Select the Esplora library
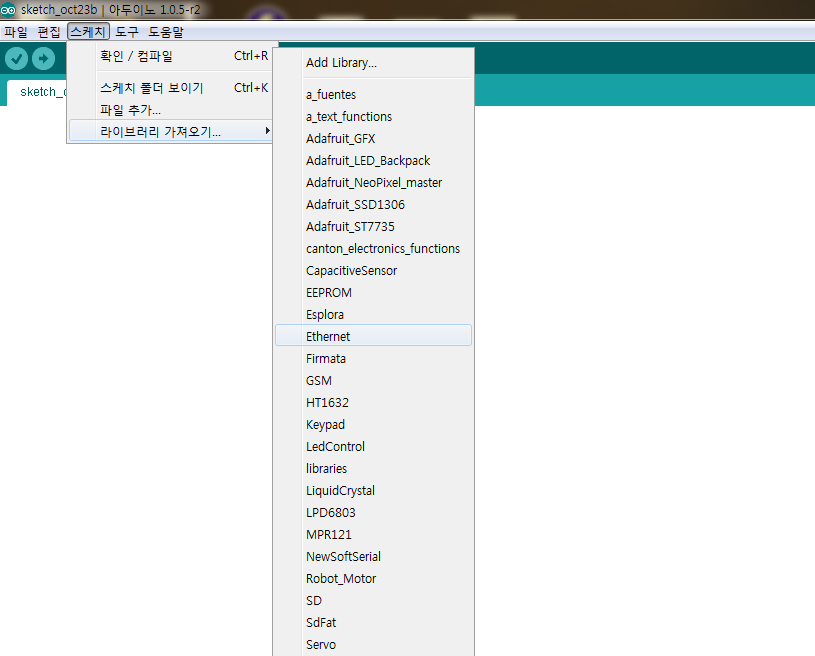815x656 pixels. coord(373,315)
